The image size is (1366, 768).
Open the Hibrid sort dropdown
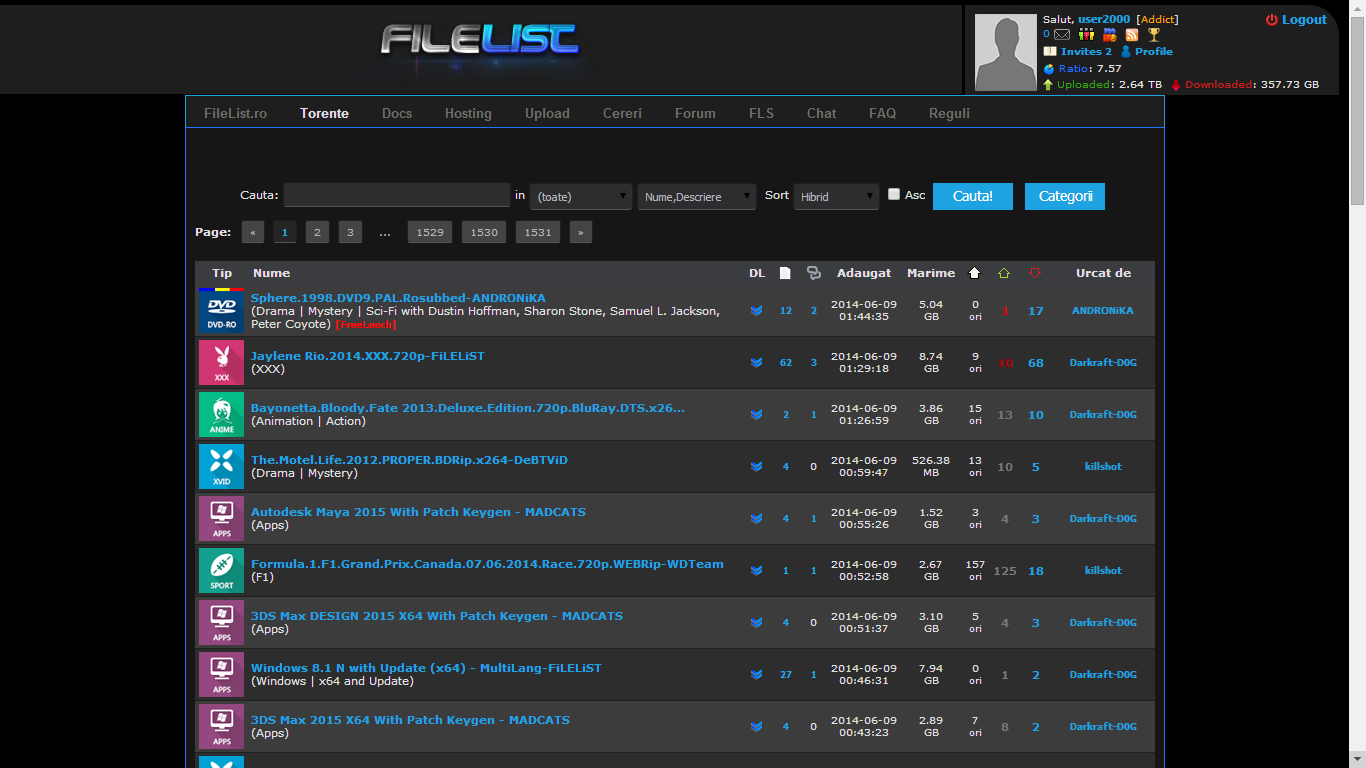(x=836, y=196)
